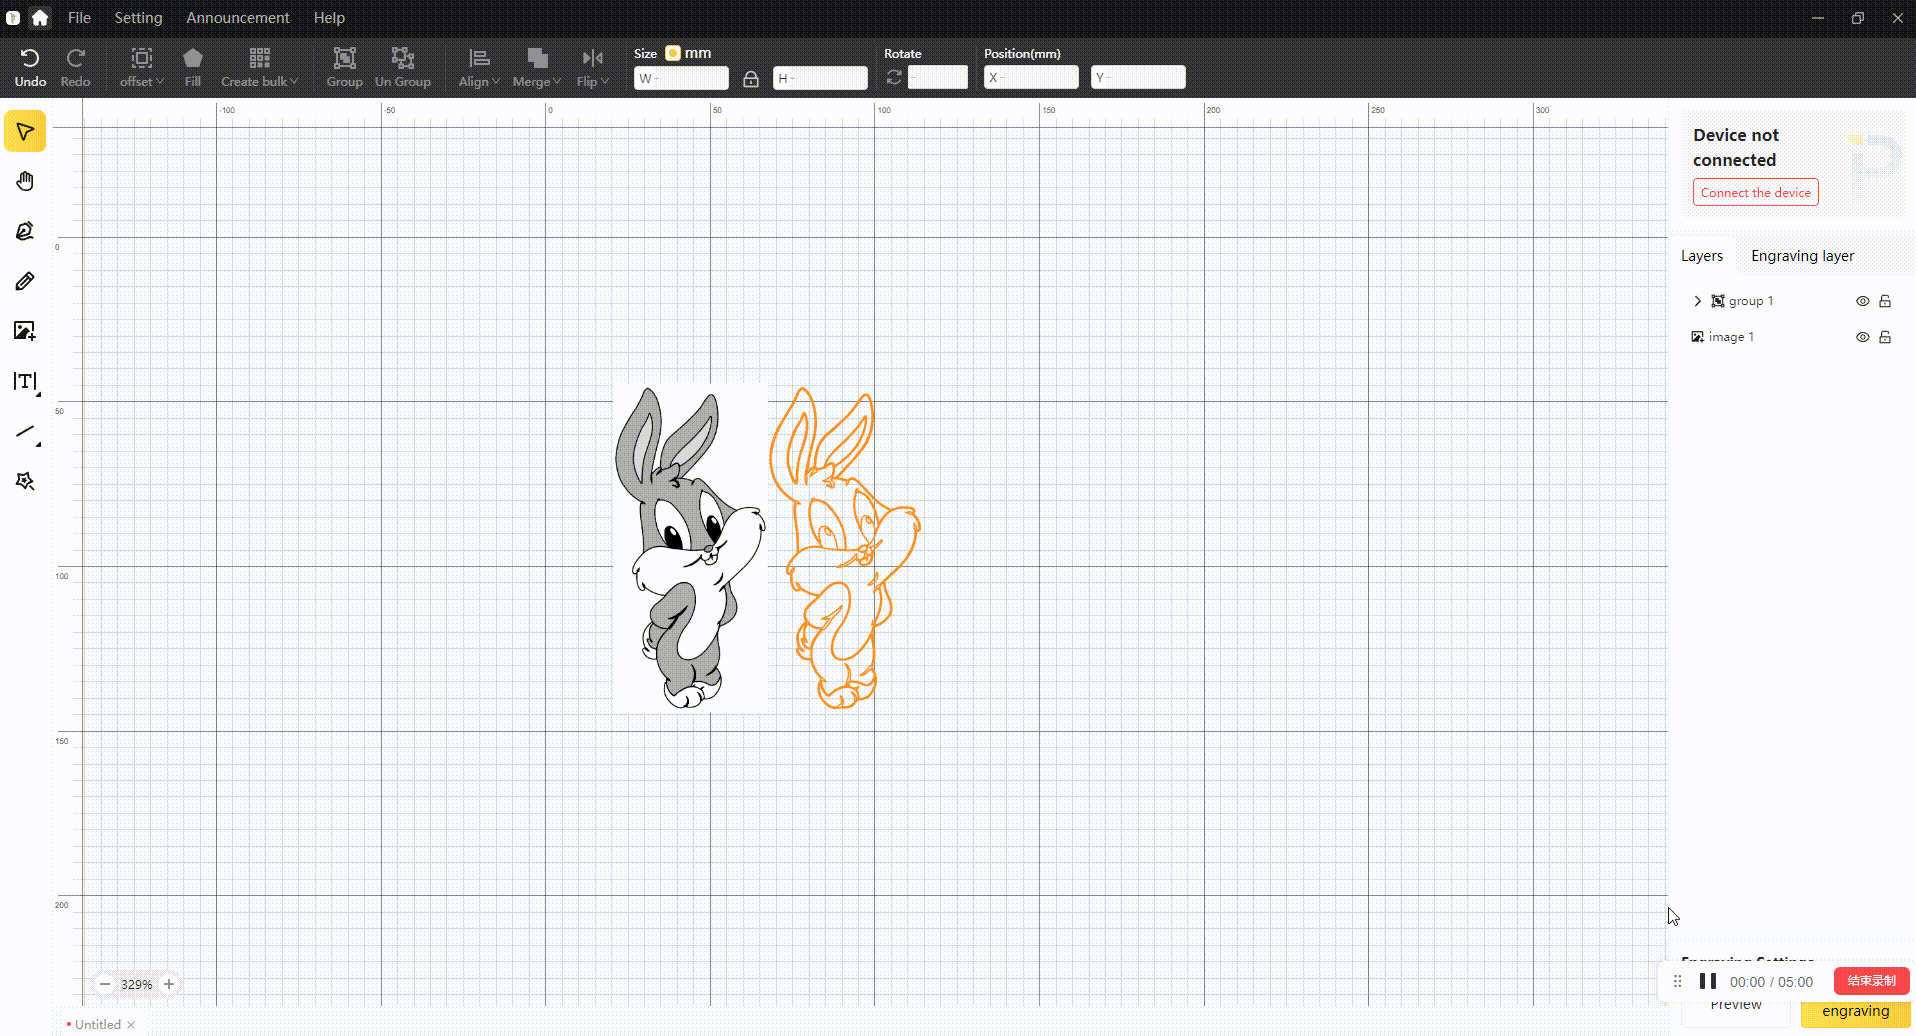The height and width of the screenshot is (1036, 1916).
Task: Select the image 1 layer row
Action: [x=1791, y=337]
